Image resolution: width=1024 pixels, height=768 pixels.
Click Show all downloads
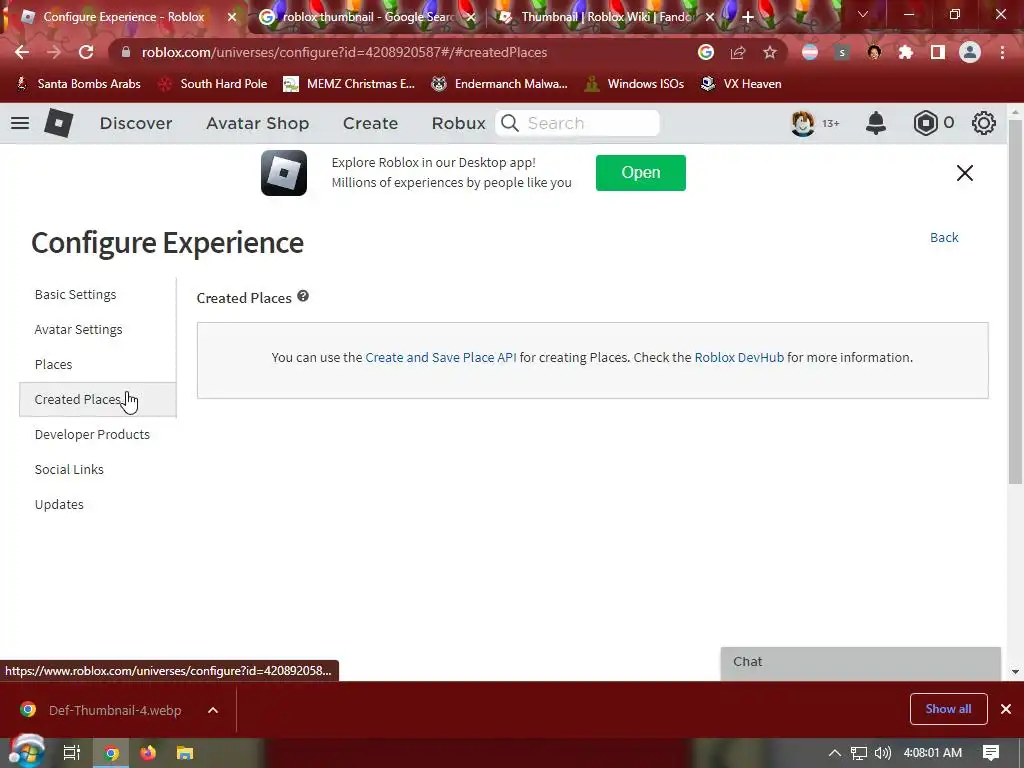click(x=948, y=709)
